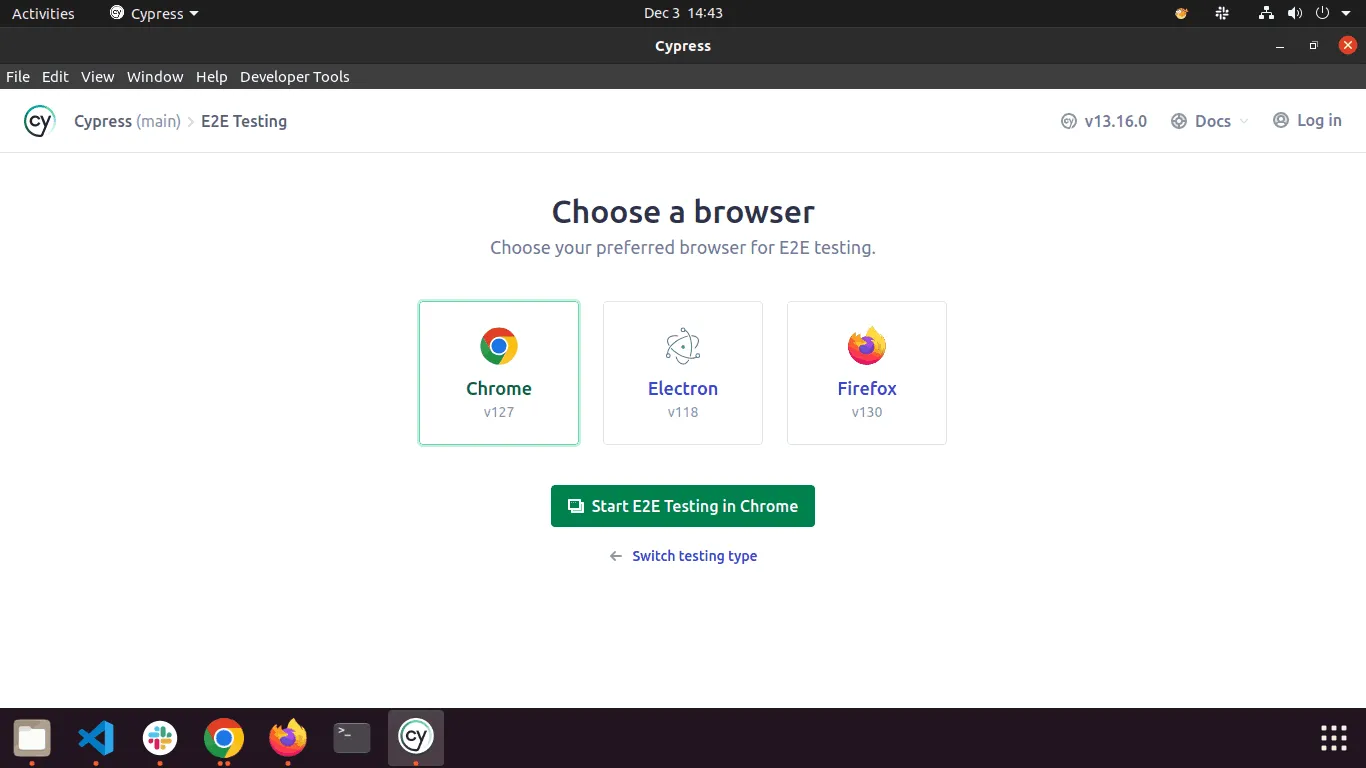The height and width of the screenshot is (768, 1366).
Task: Open Google Chrome from the dock
Action: [x=224, y=738]
